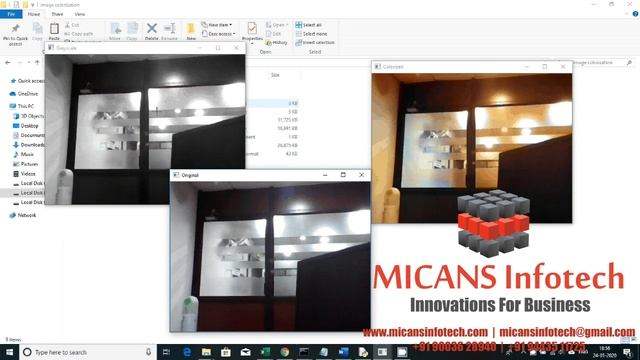Select Network in navigation pane

(23, 215)
